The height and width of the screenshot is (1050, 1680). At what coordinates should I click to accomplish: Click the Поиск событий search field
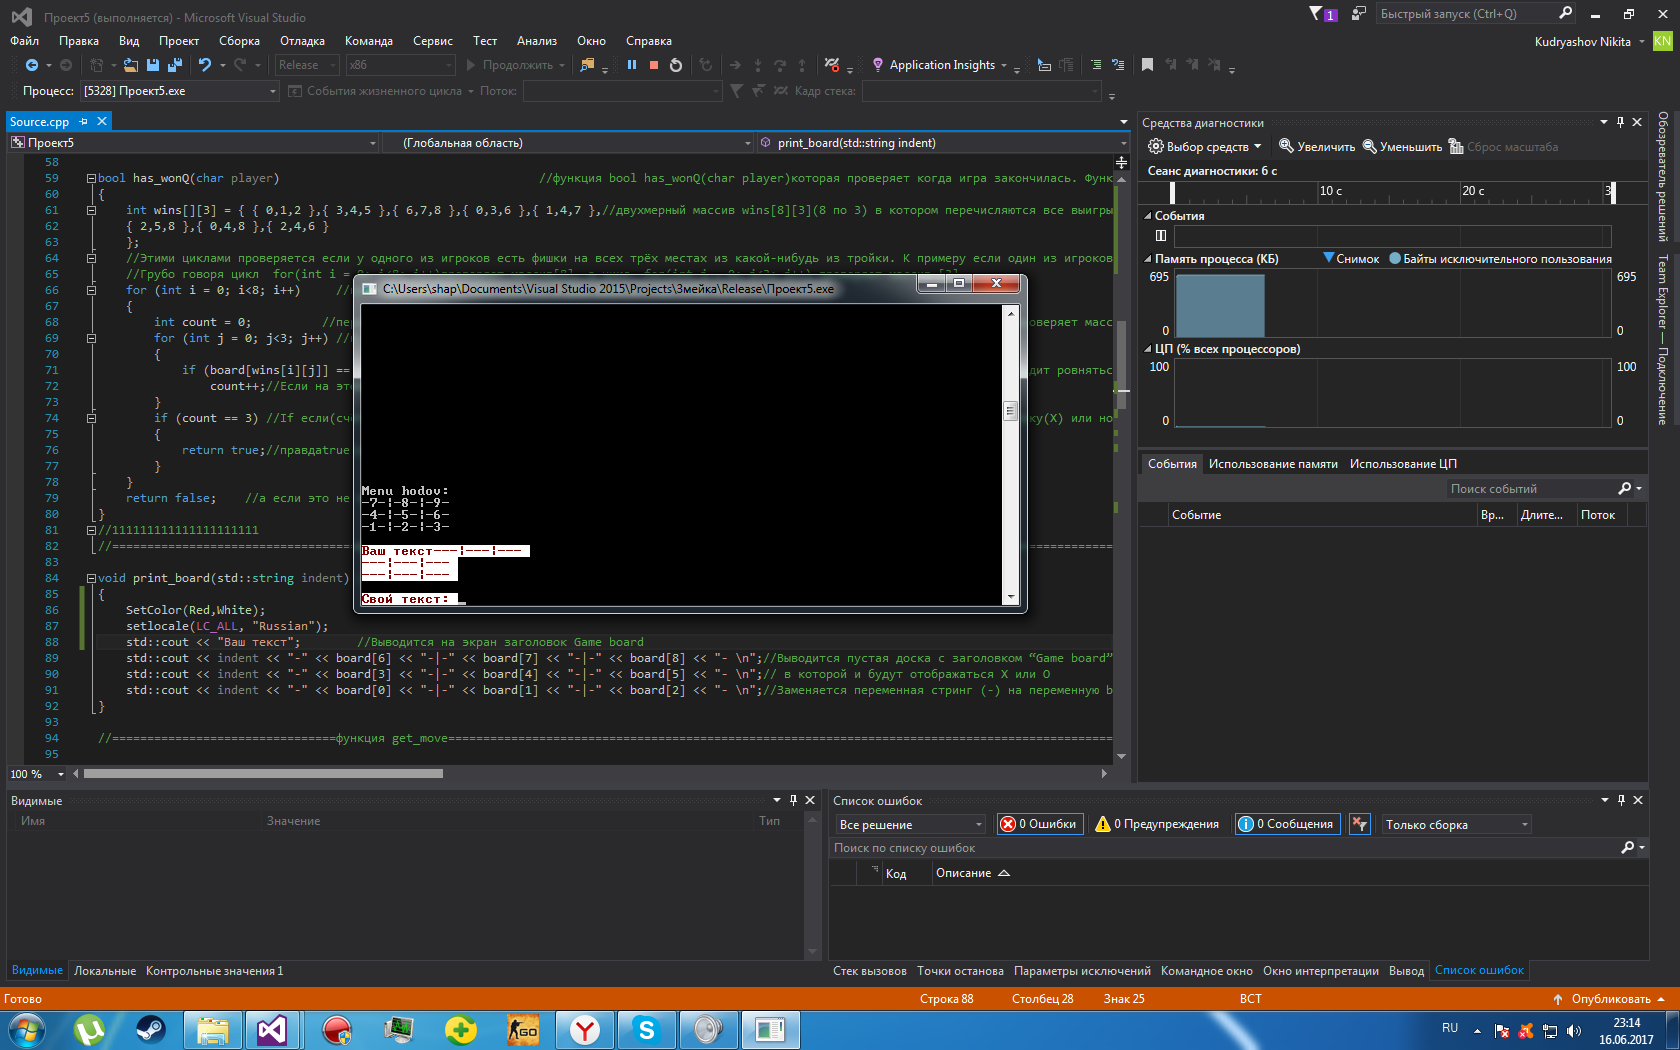tap(1530, 489)
